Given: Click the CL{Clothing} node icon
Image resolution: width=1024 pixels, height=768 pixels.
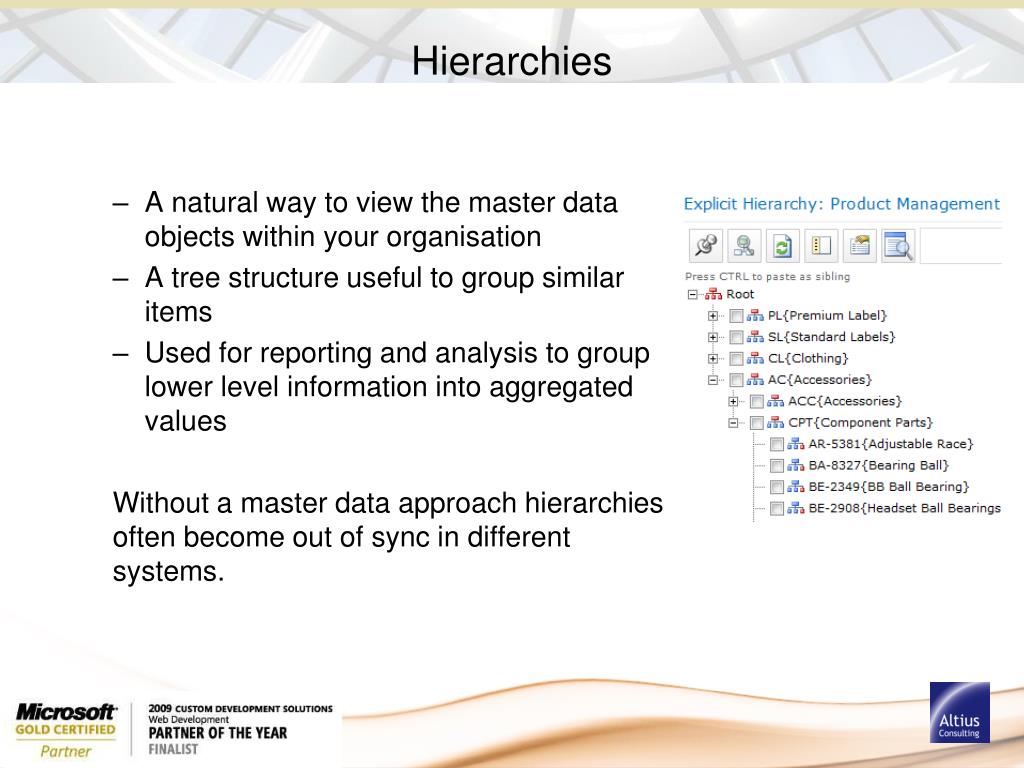Looking at the screenshot, I should click(755, 359).
